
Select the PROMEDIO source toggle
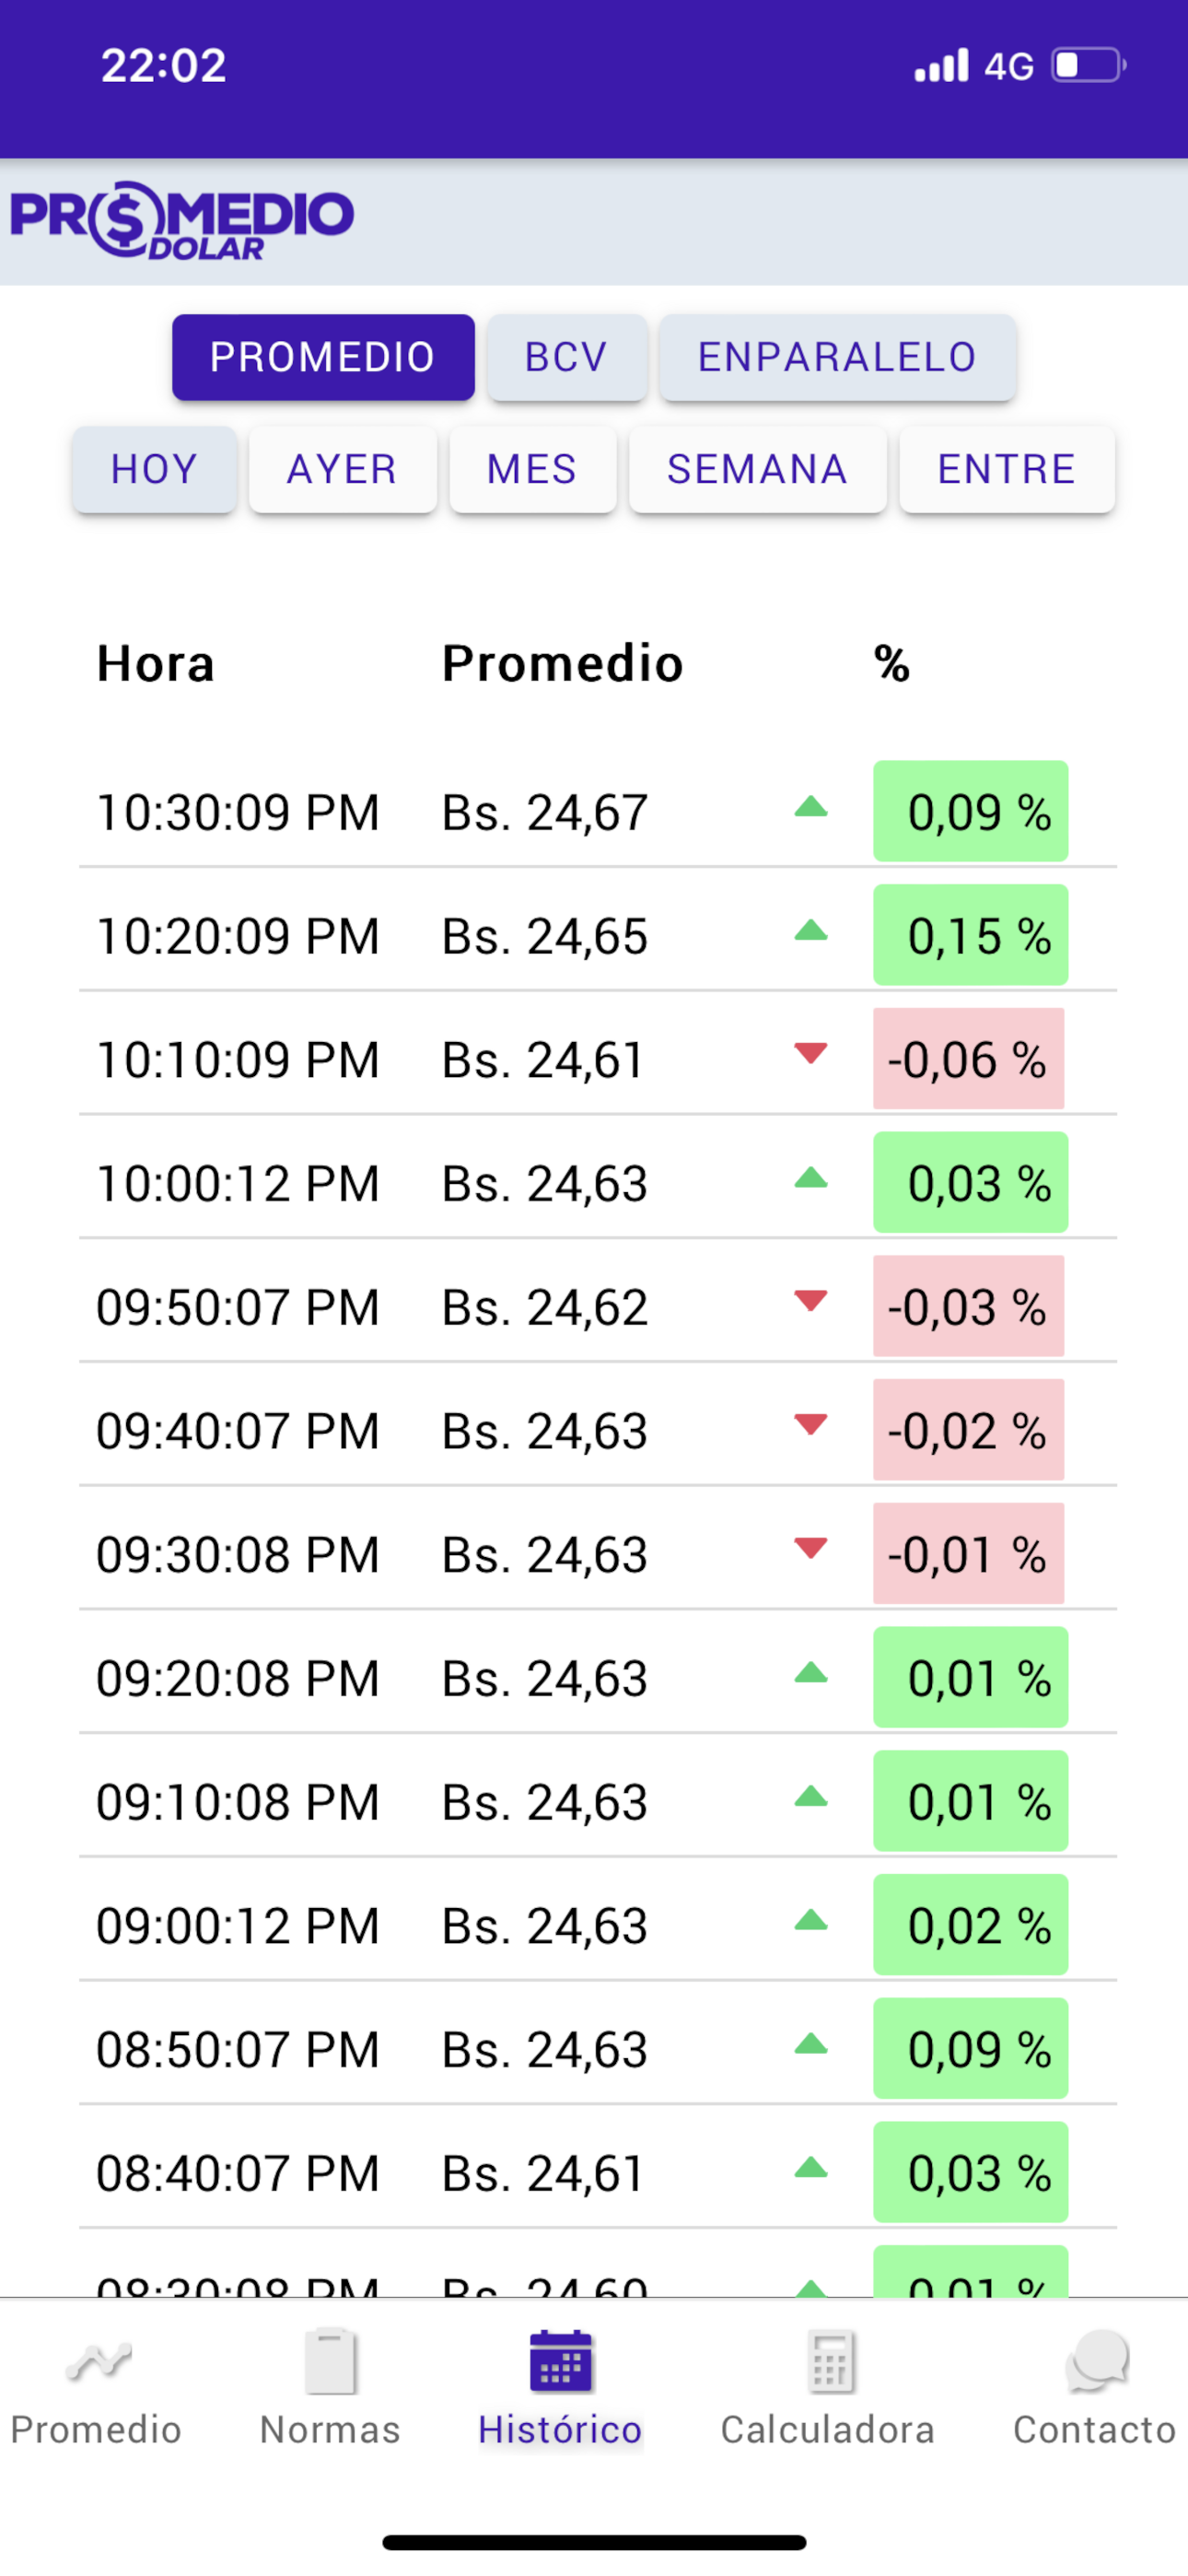pos(323,357)
